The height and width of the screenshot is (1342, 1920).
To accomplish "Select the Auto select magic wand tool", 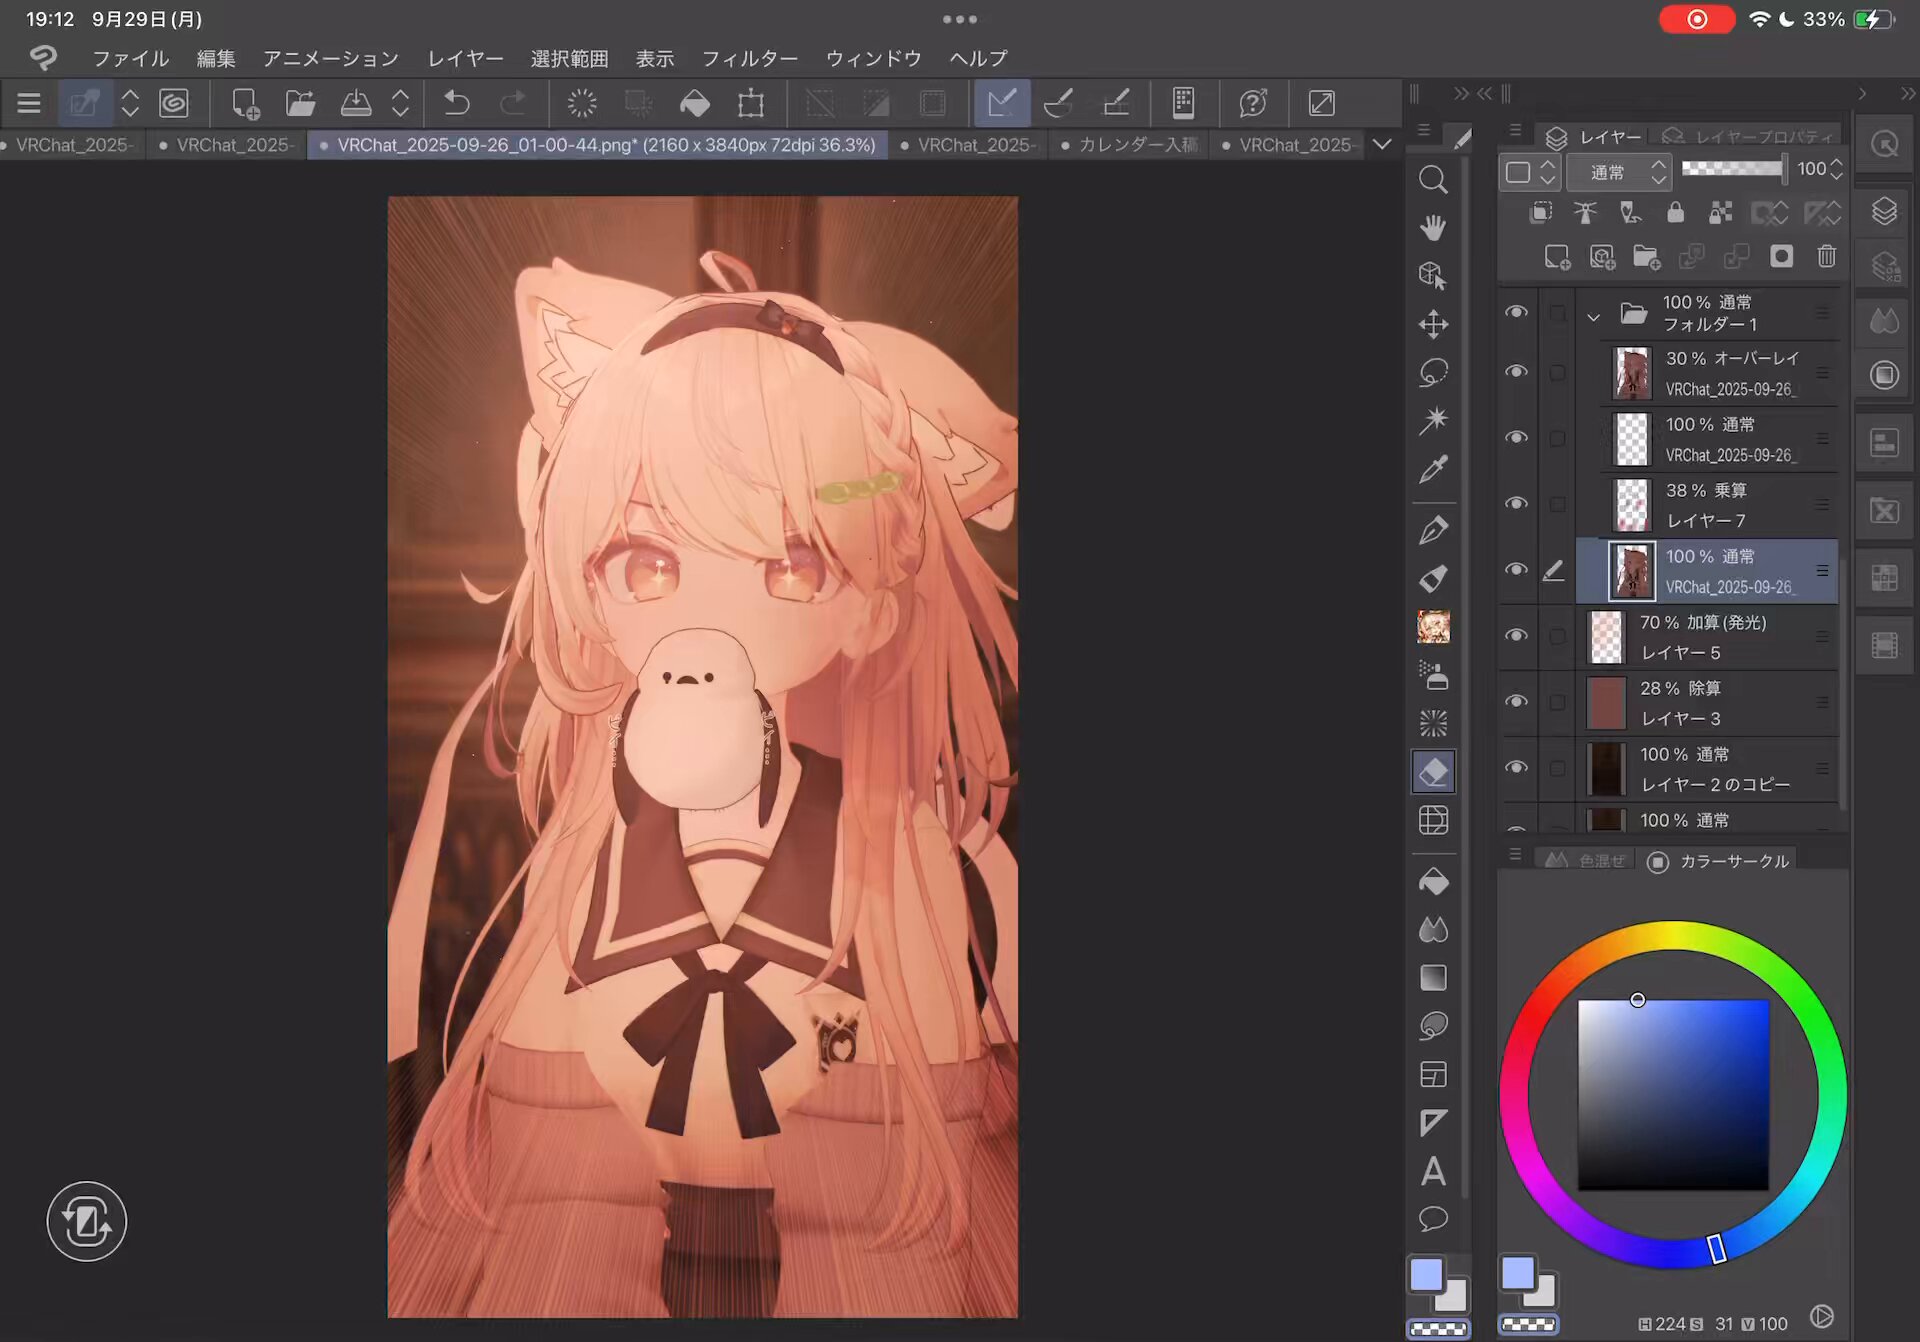I will coord(1433,420).
